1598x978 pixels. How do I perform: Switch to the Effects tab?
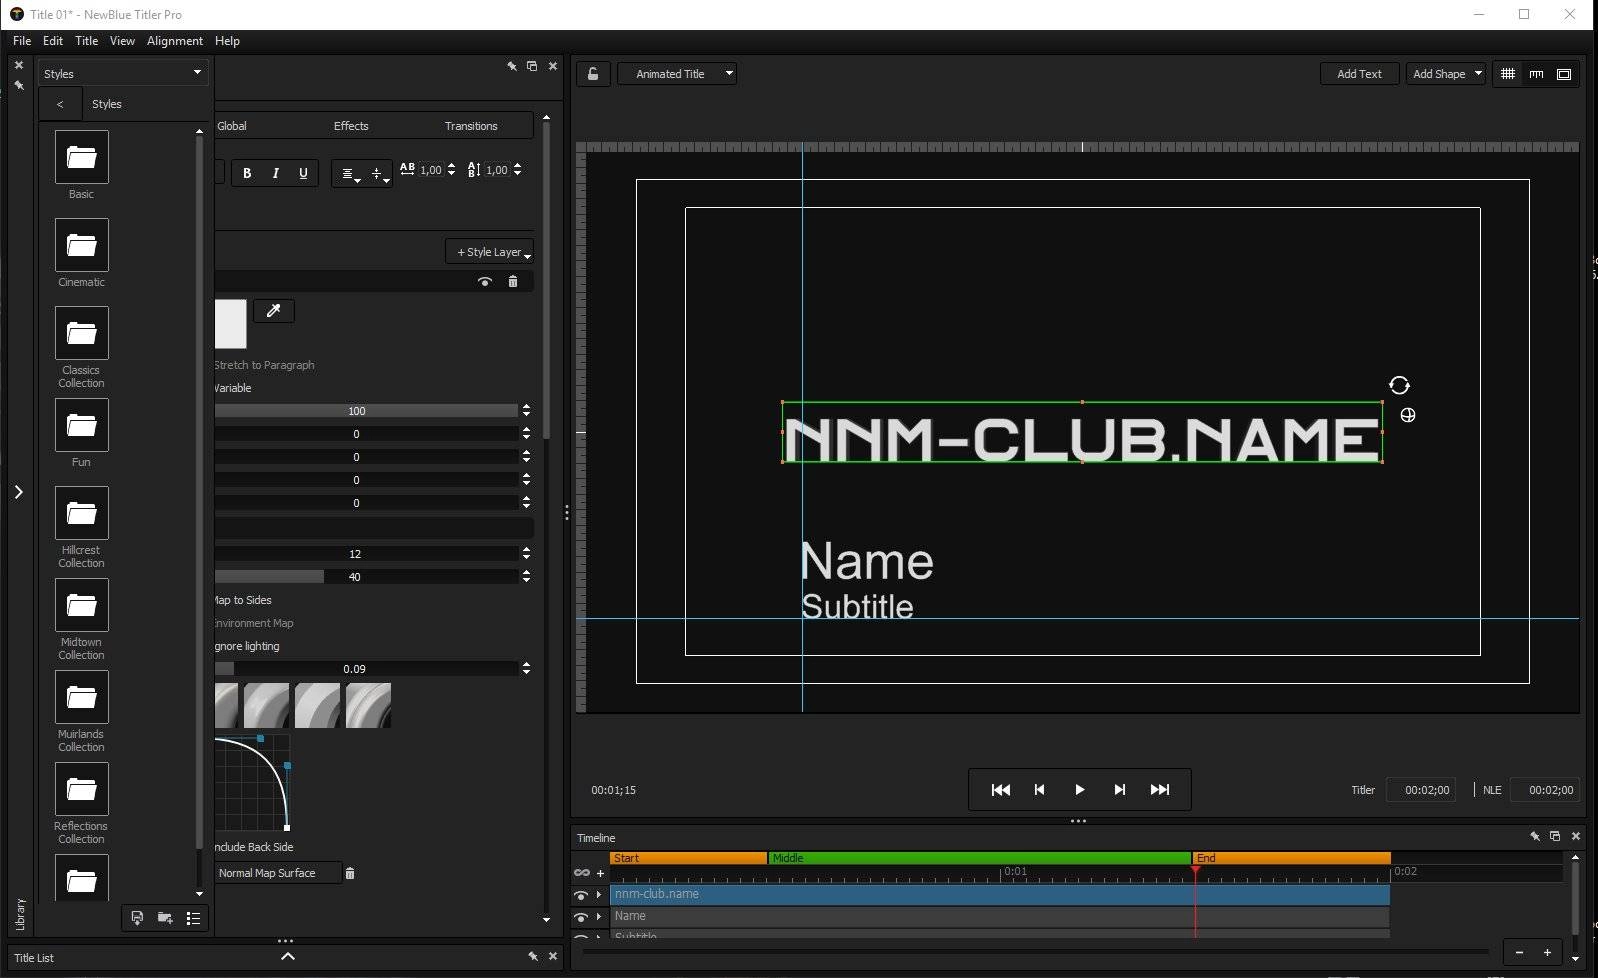[351, 126]
